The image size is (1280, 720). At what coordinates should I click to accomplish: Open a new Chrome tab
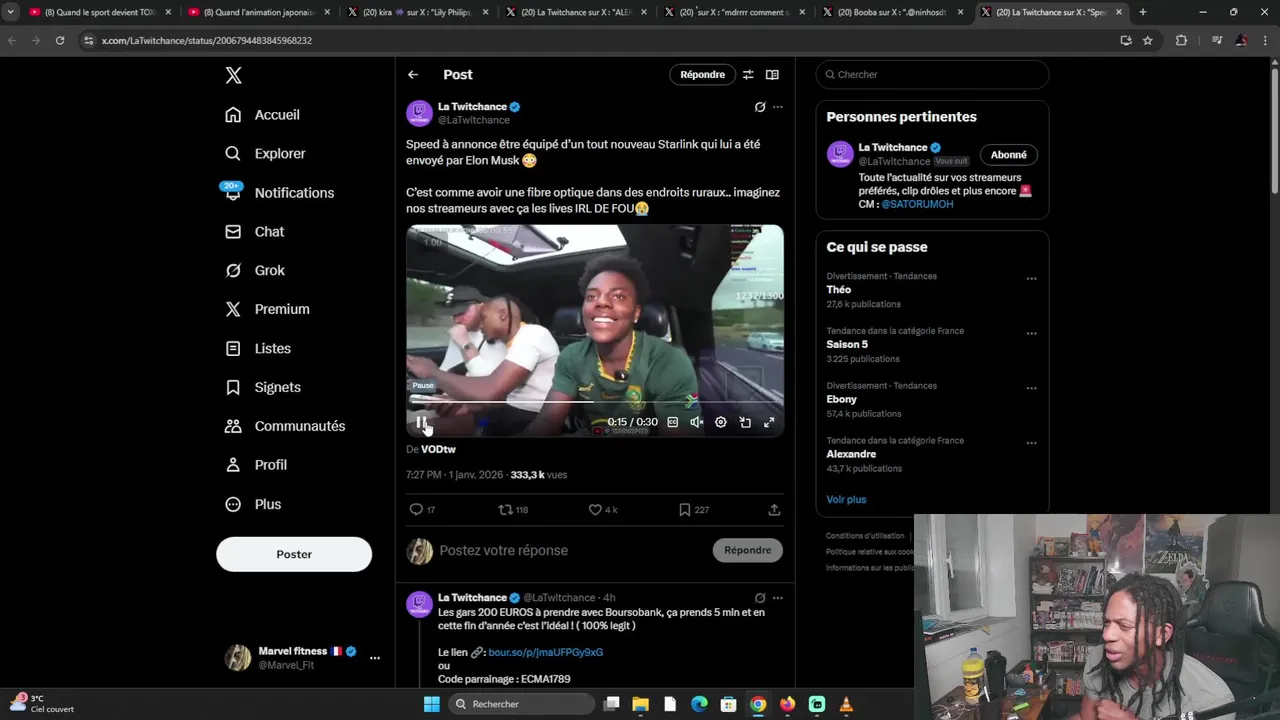click(1143, 12)
